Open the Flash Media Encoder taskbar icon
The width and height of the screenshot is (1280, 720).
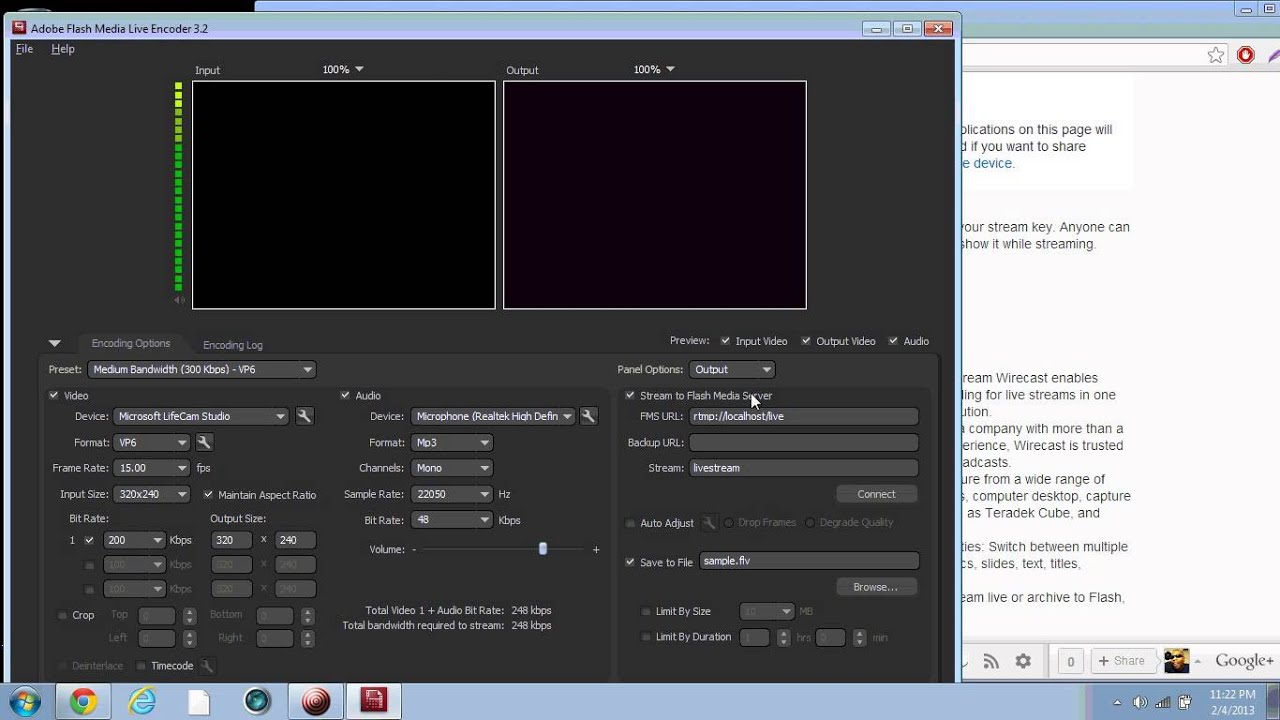(373, 702)
